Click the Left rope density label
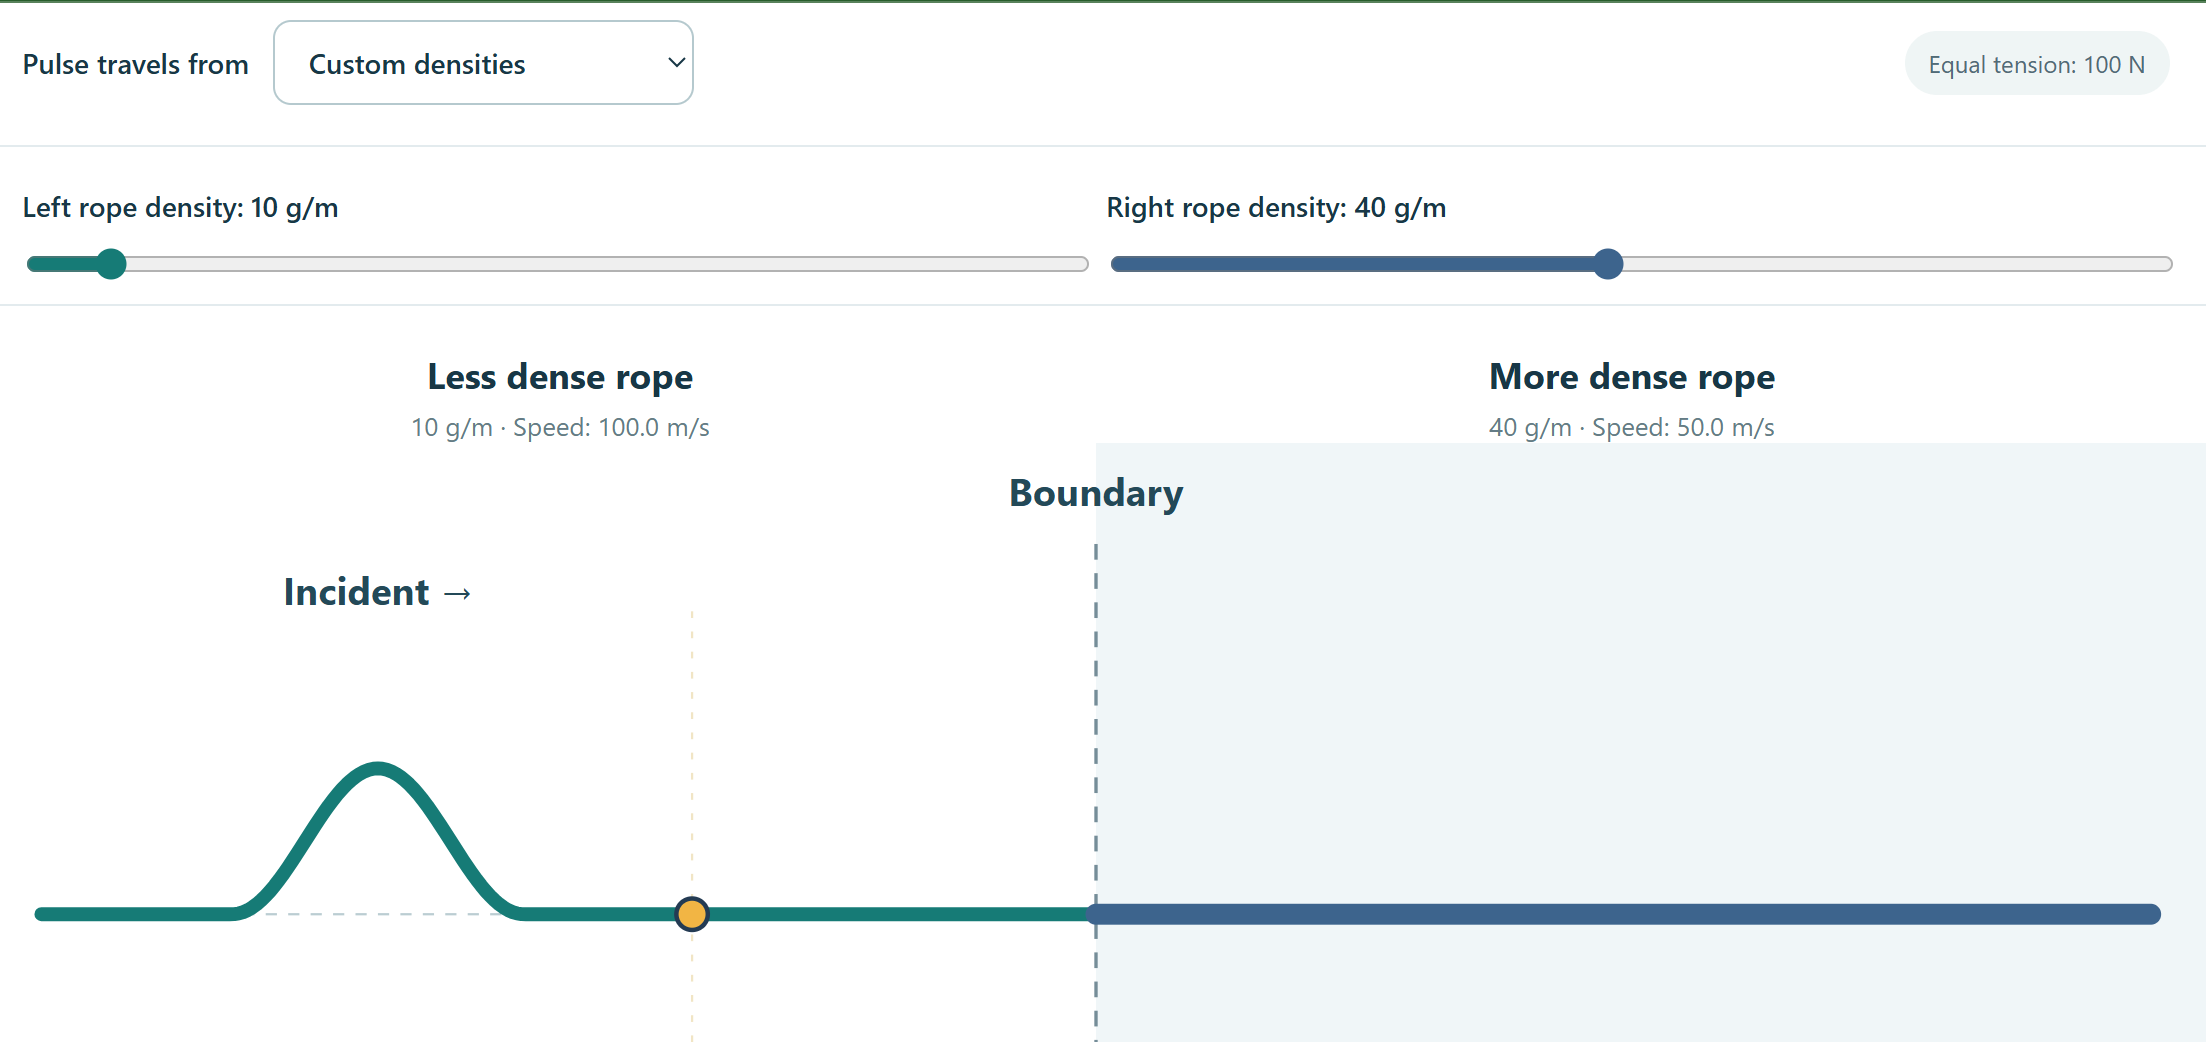Image resolution: width=2206 pixels, height=1042 pixels. coord(181,208)
